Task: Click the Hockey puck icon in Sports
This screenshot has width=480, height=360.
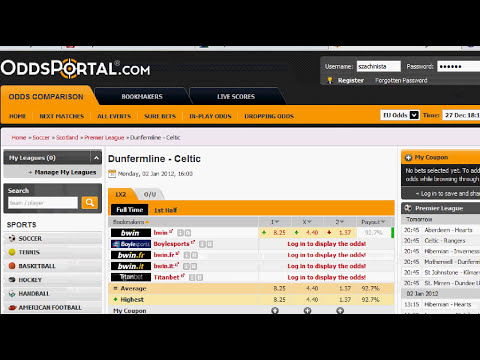Action: click(12, 280)
